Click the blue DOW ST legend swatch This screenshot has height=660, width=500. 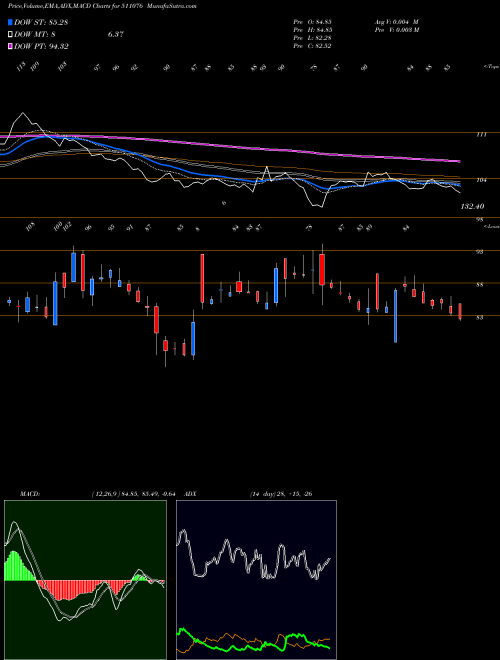click(11, 22)
